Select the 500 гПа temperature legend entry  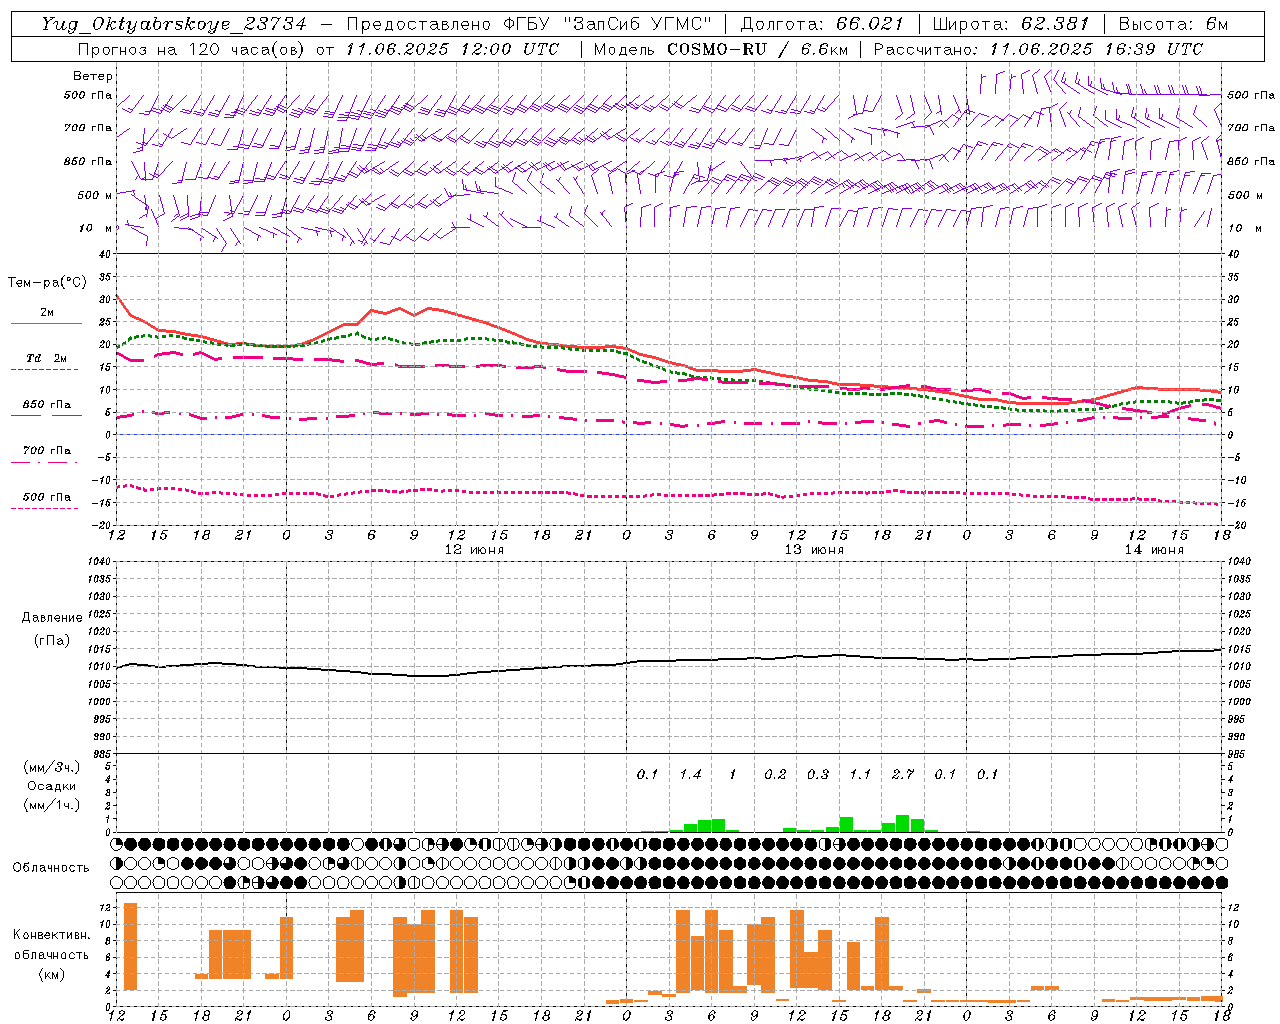pos(47,497)
